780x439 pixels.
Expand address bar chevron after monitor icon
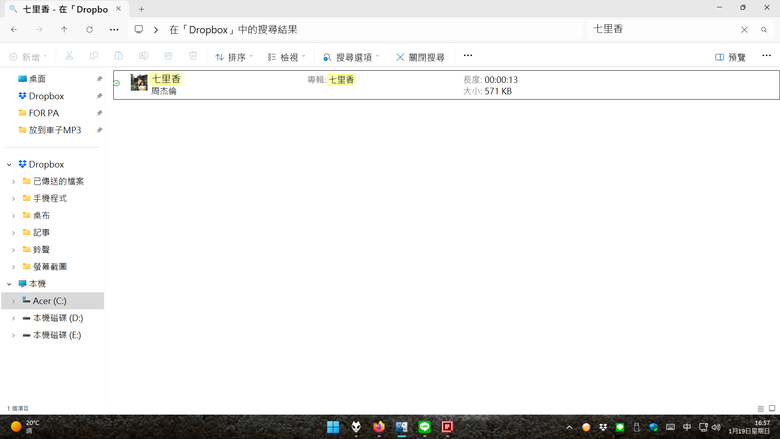point(156,30)
